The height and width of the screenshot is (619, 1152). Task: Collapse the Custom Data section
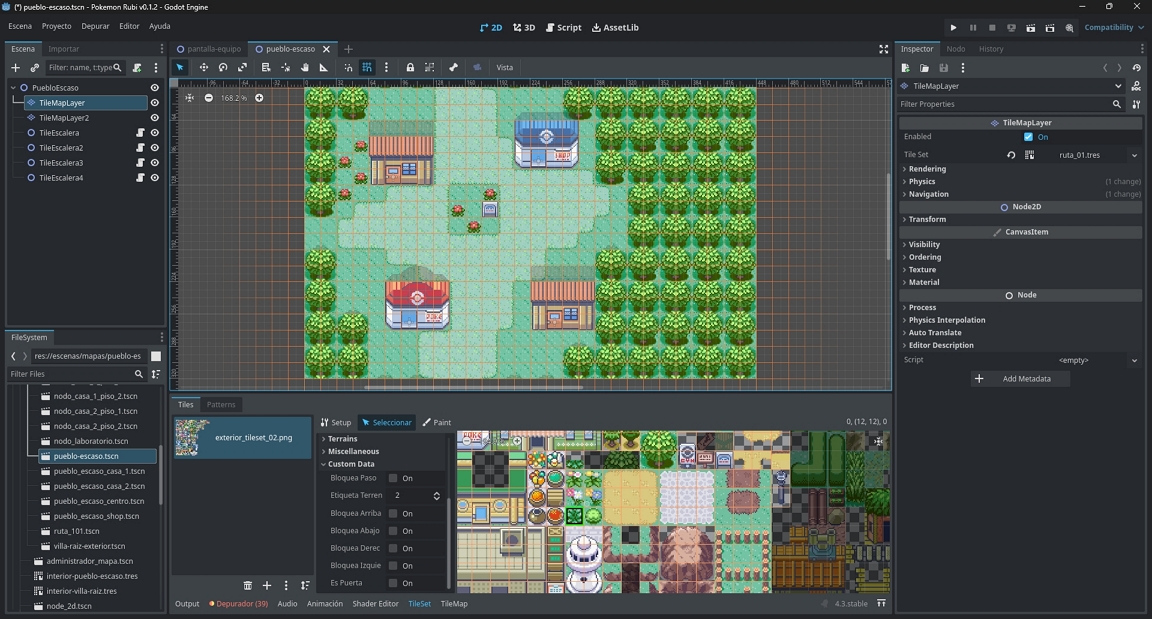click(x=350, y=464)
